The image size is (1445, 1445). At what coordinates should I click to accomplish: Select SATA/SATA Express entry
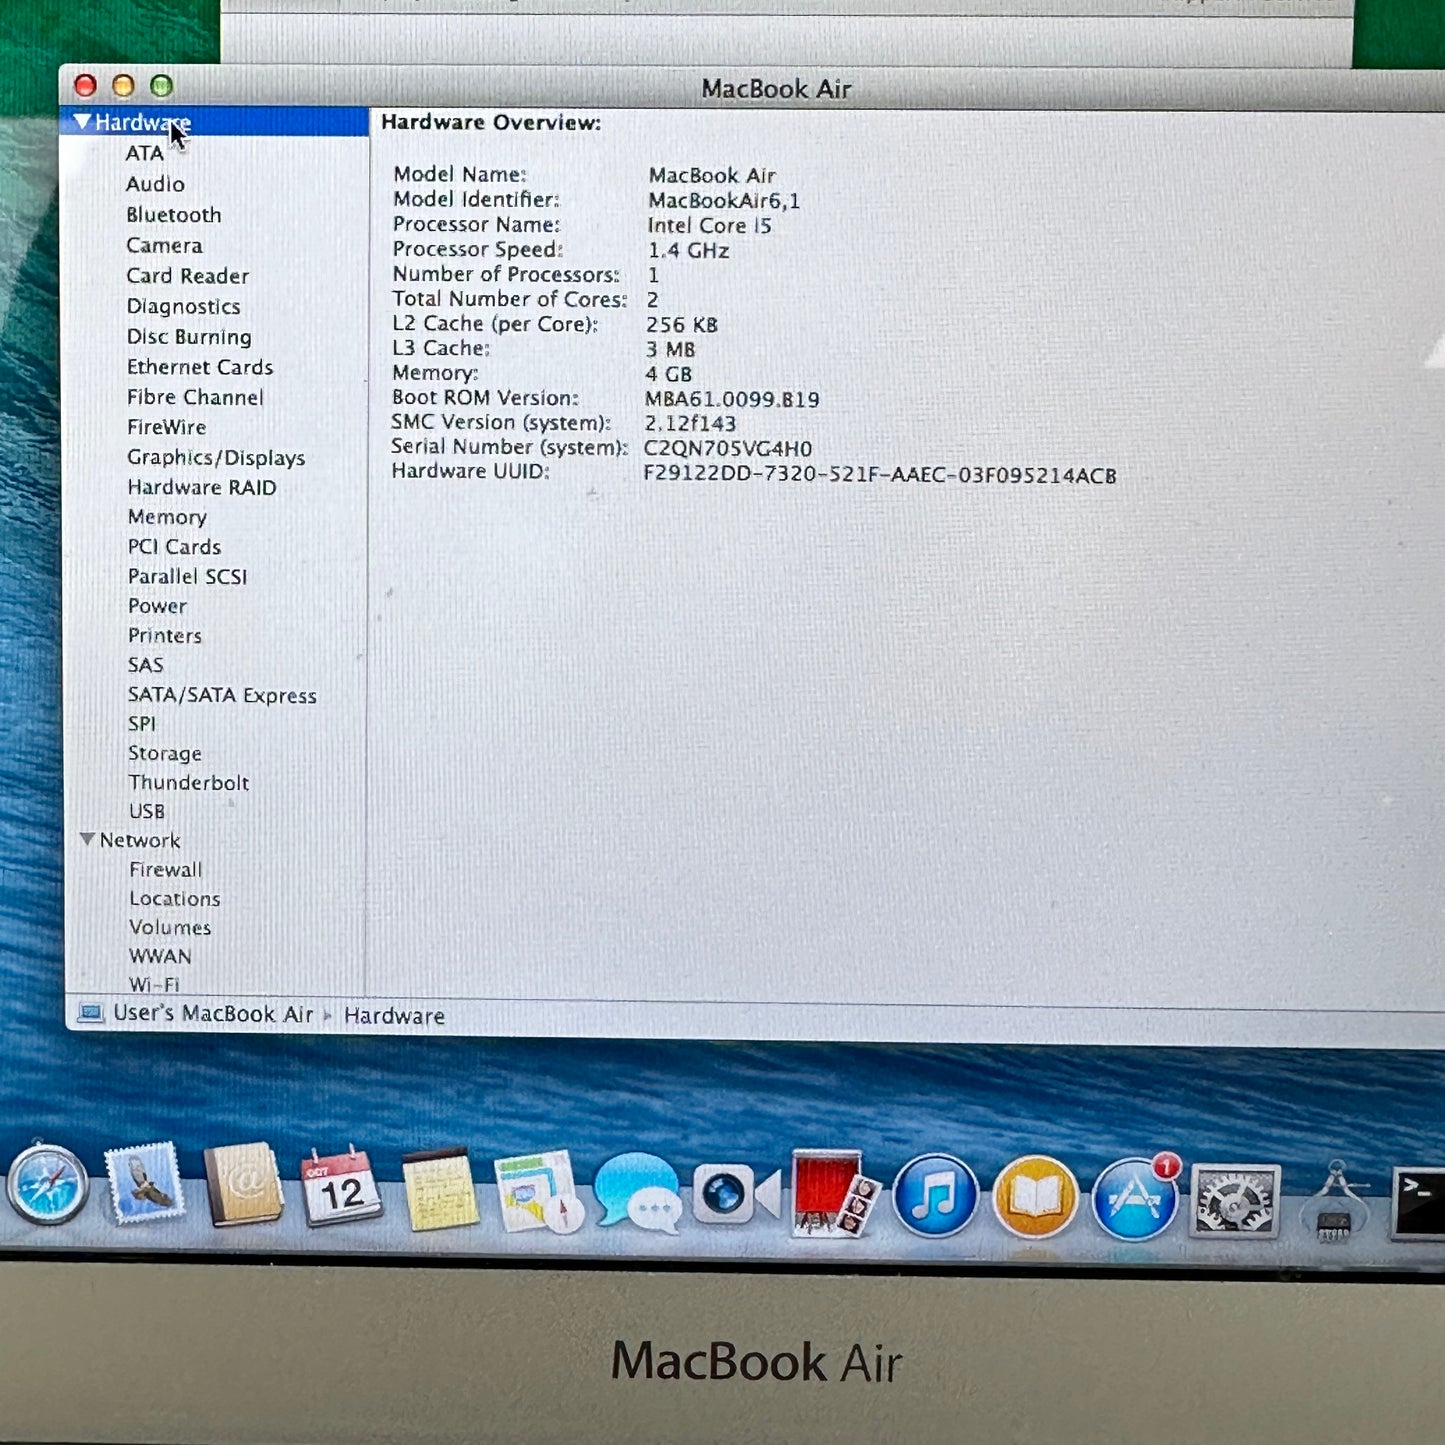tap(222, 695)
